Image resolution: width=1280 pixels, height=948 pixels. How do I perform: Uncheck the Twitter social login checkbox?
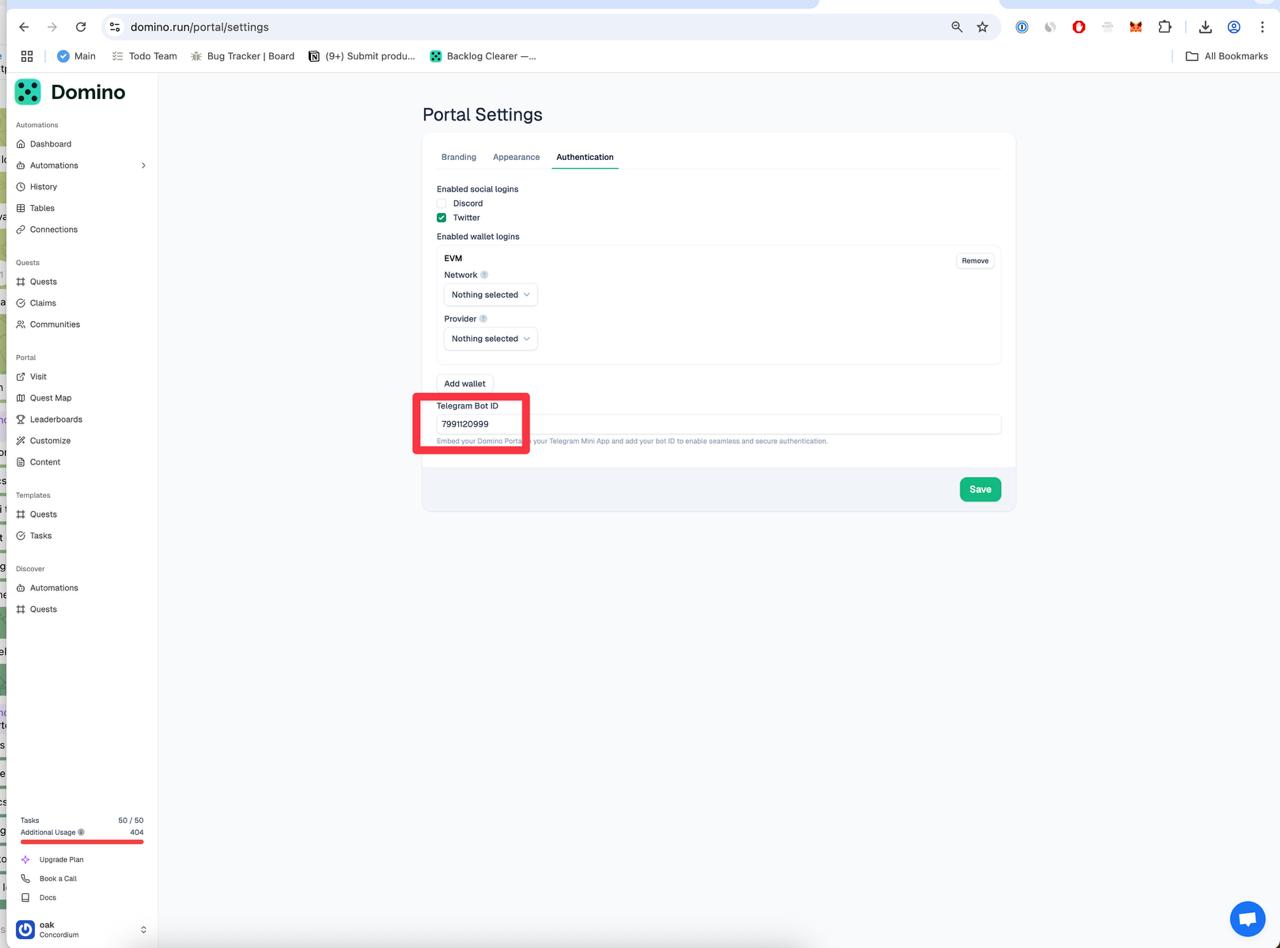coord(441,217)
